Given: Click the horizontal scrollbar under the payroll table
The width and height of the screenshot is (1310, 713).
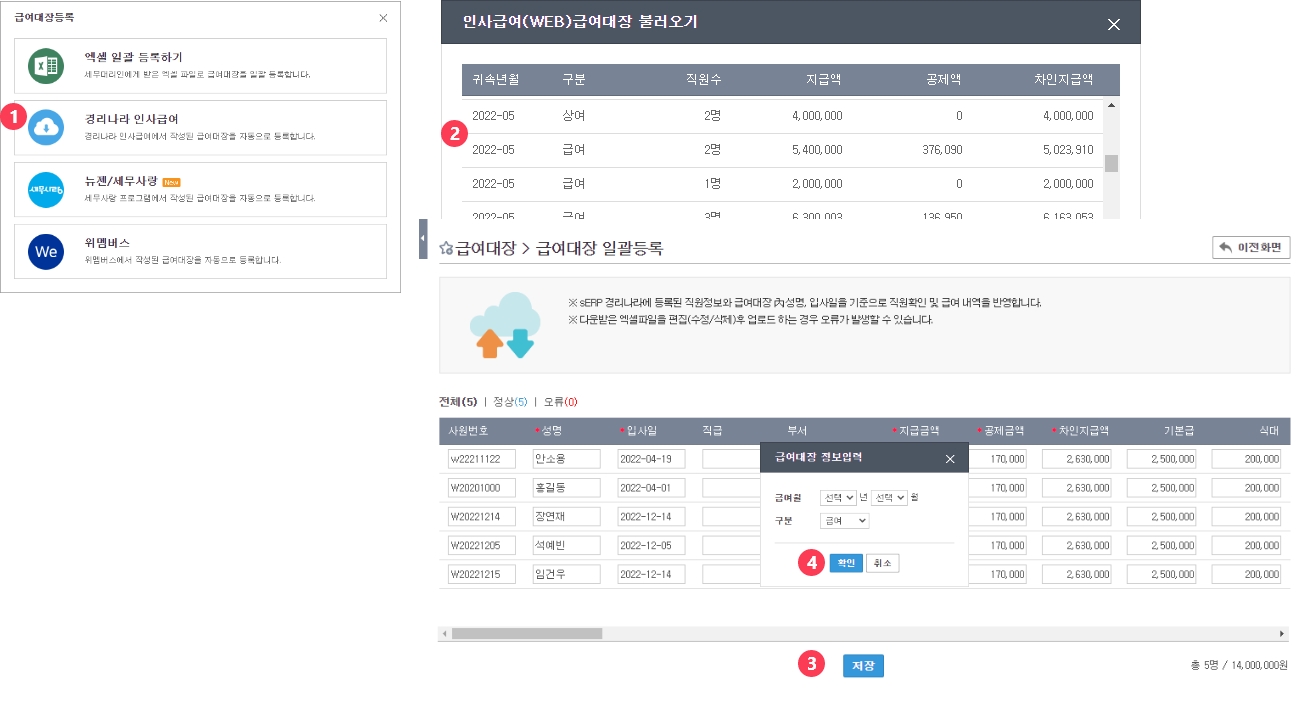Looking at the screenshot, I should coord(527,634).
